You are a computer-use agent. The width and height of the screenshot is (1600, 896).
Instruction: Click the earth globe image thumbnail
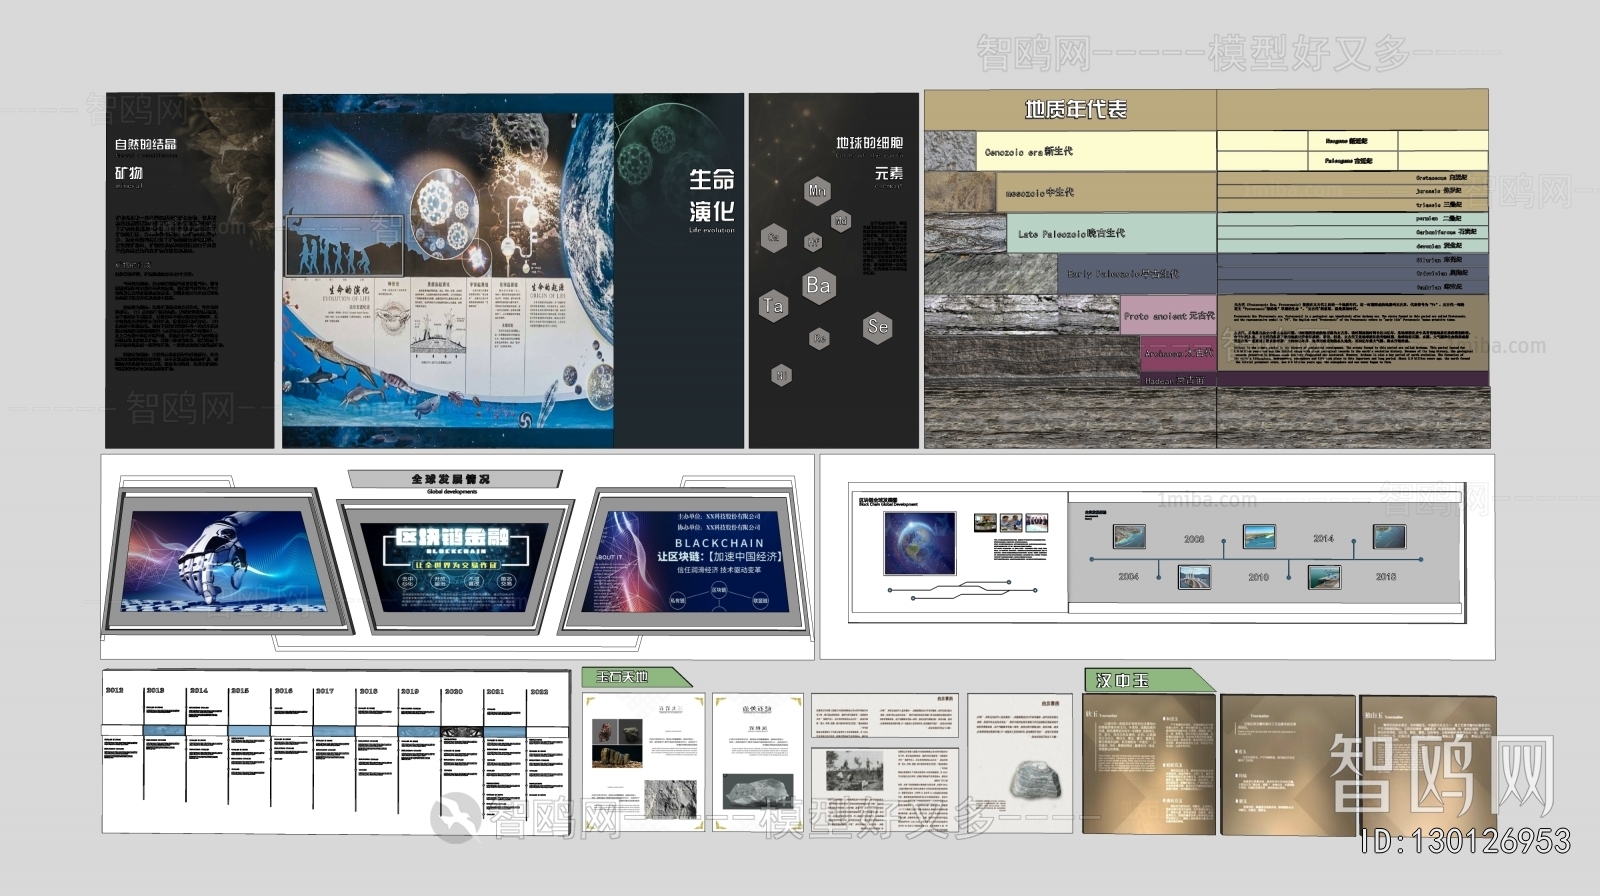point(919,544)
